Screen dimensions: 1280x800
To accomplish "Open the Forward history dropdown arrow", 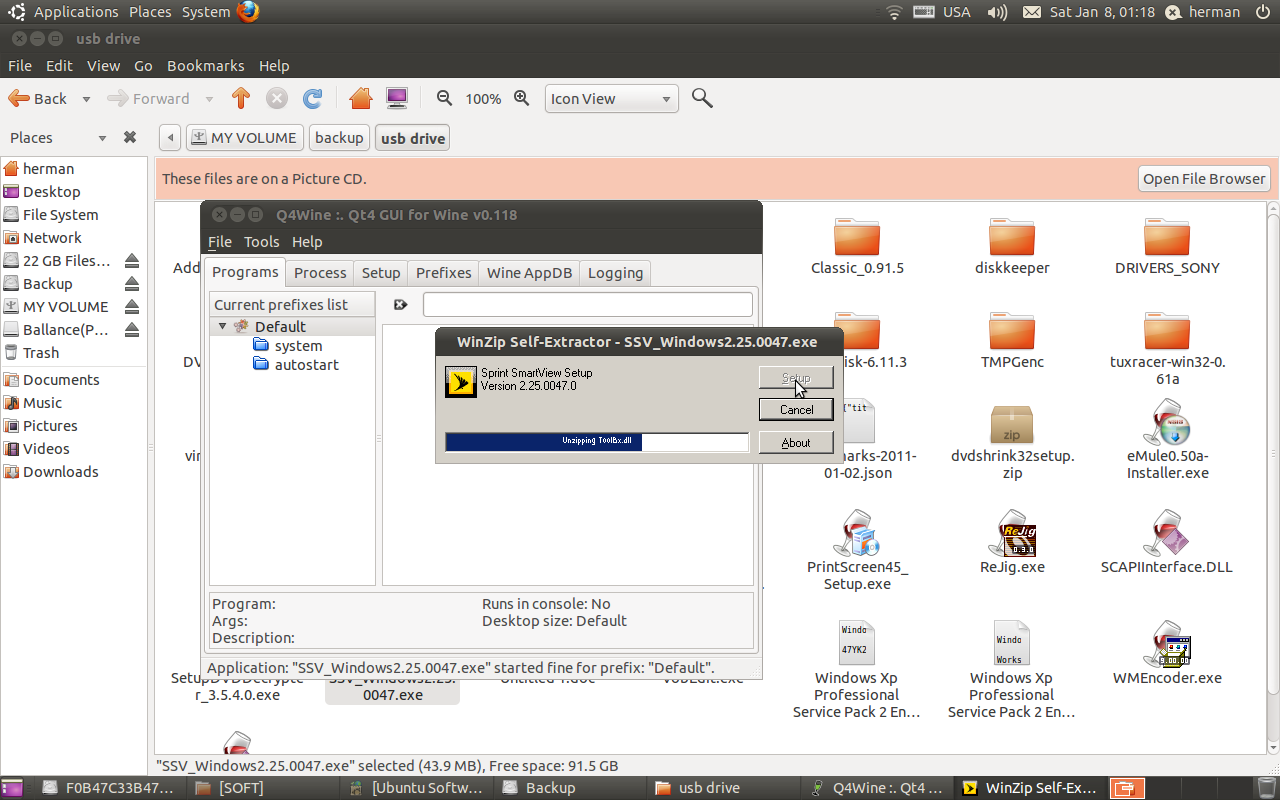I will (209, 98).
